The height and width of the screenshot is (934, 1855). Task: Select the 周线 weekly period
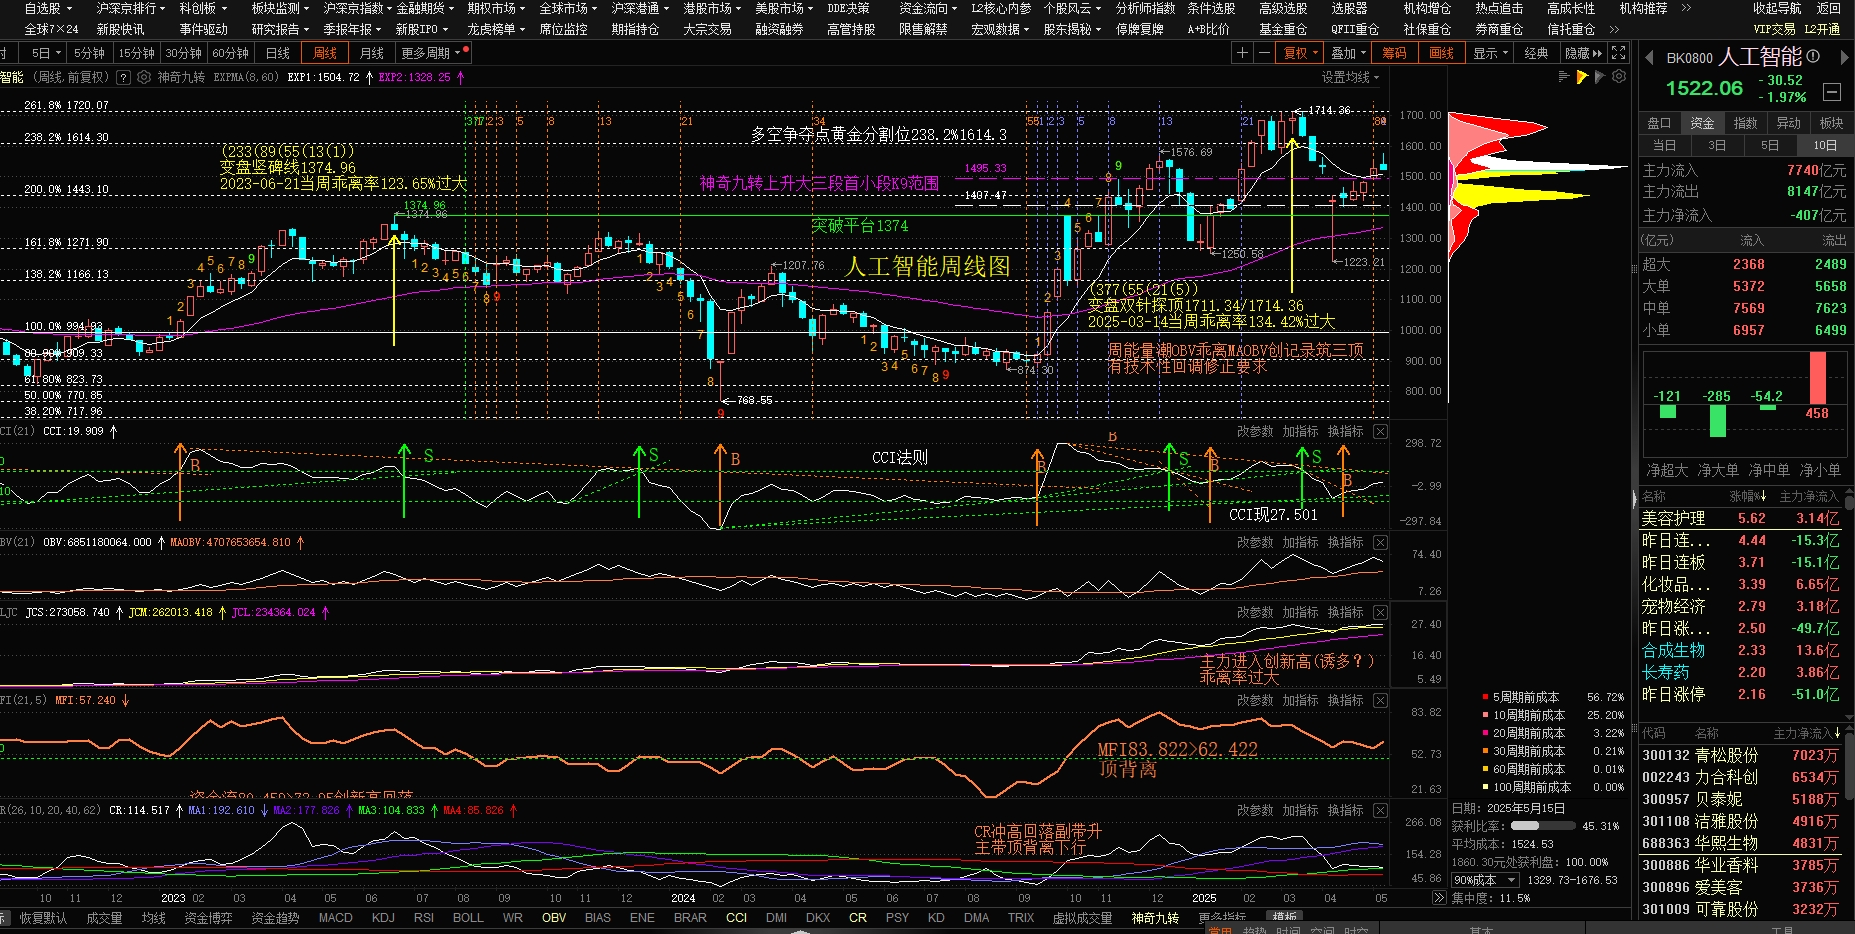coord(325,53)
